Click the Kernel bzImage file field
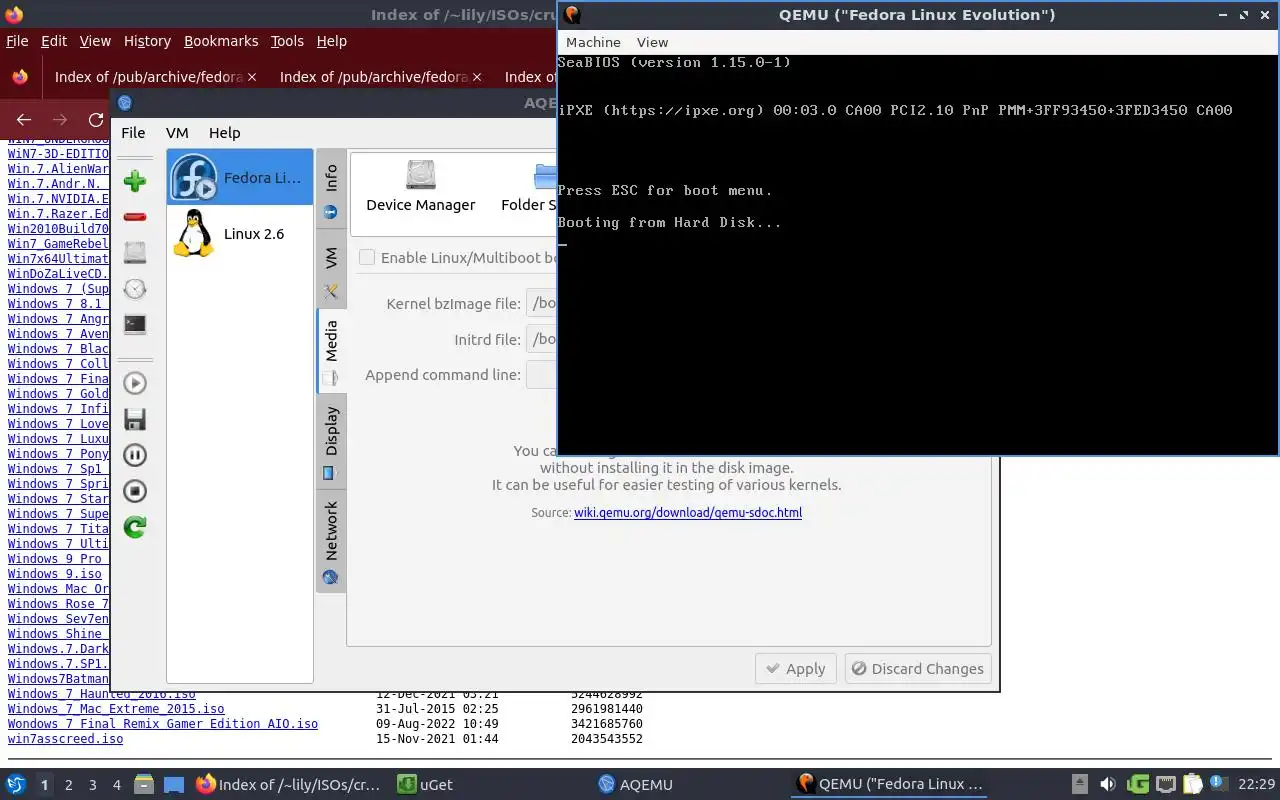The width and height of the screenshot is (1280, 800). (541, 304)
